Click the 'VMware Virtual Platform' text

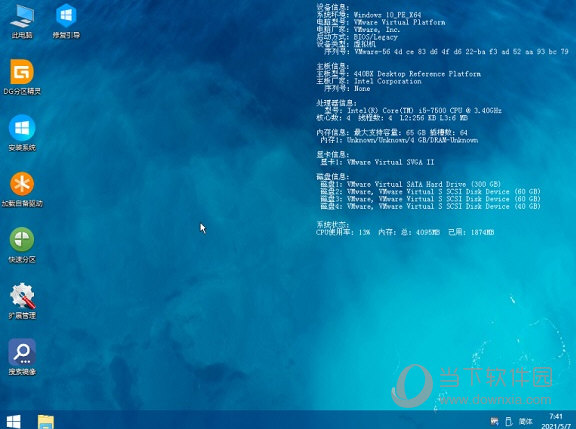[399, 22]
